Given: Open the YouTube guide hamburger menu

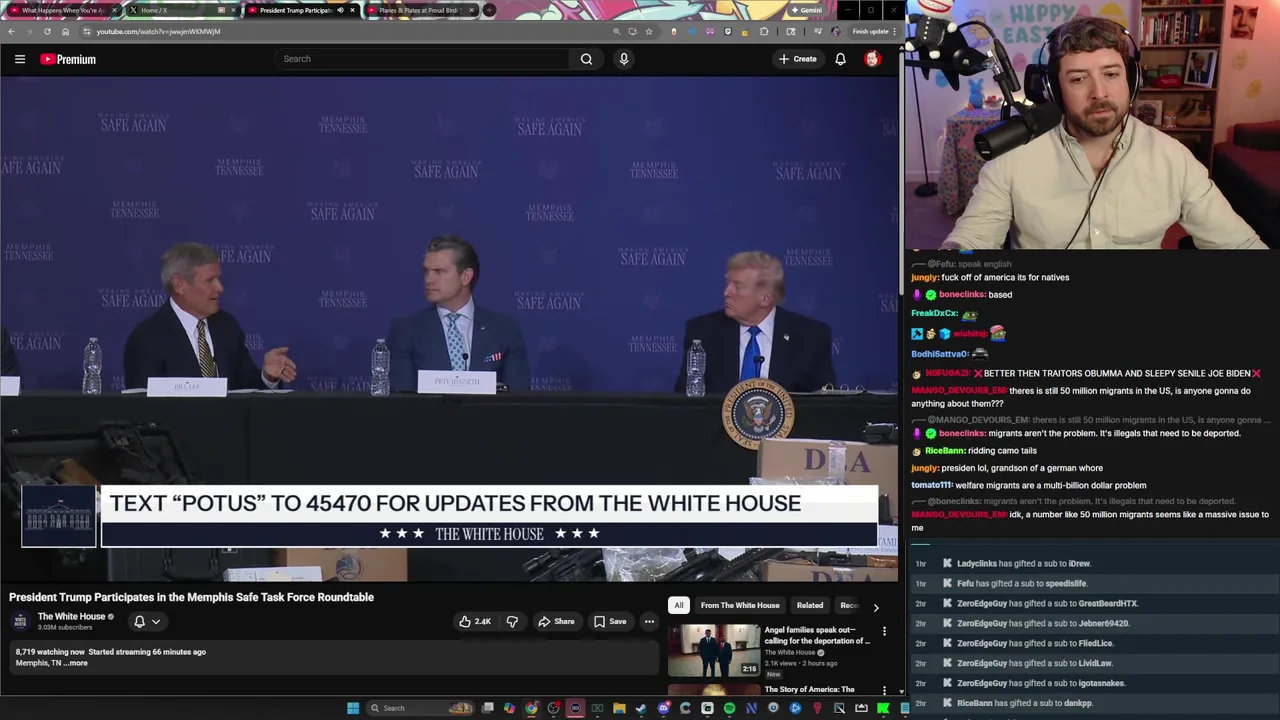Looking at the screenshot, I should 19,59.
